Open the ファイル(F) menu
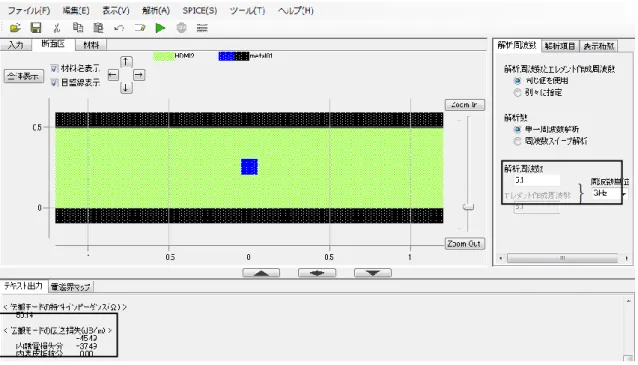Viewport: 638px width, 365px height. click(29, 11)
